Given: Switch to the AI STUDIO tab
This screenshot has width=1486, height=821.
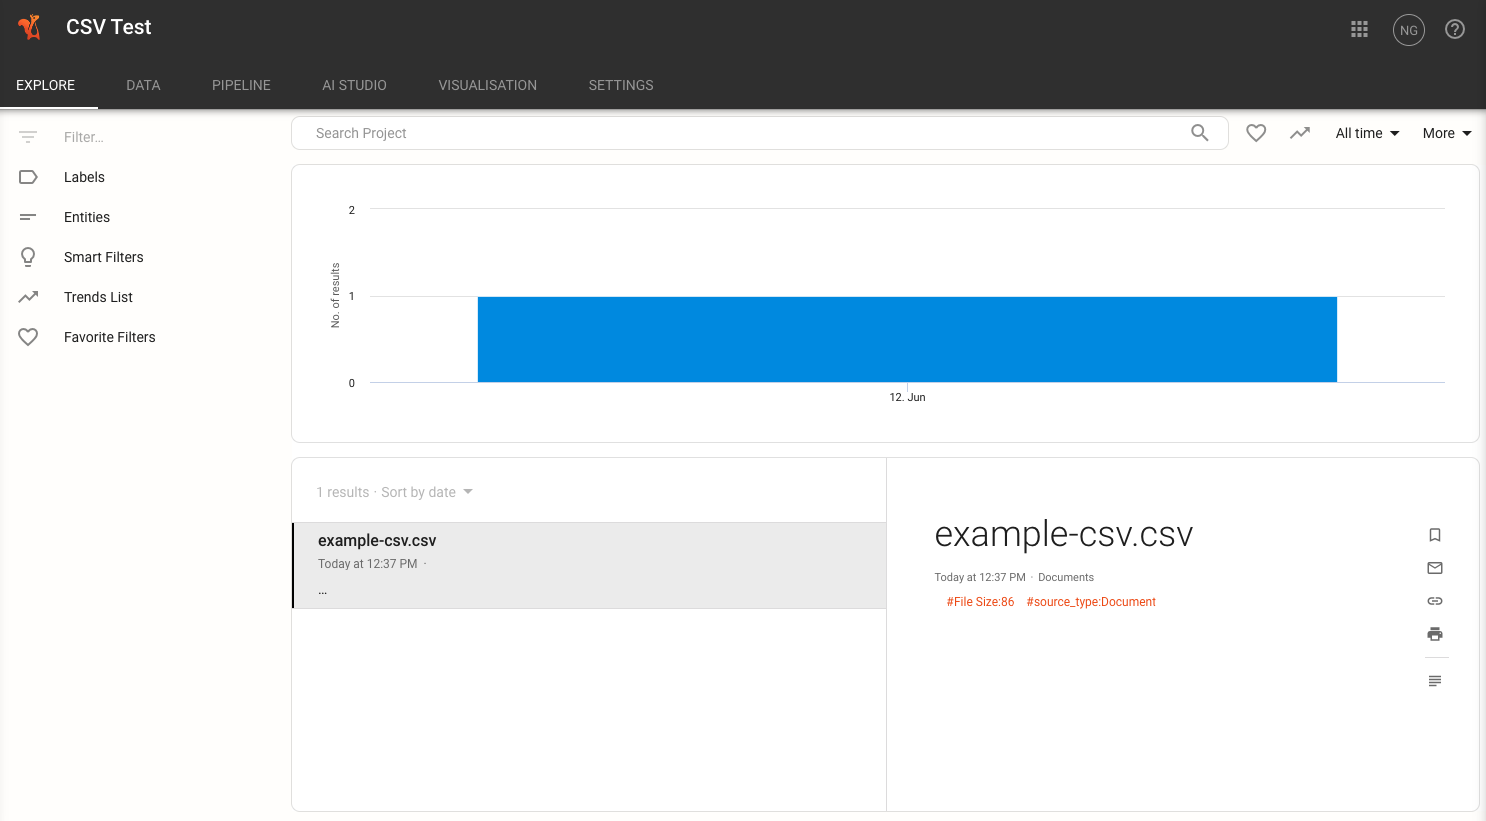Looking at the screenshot, I should [x=354, y=85].
